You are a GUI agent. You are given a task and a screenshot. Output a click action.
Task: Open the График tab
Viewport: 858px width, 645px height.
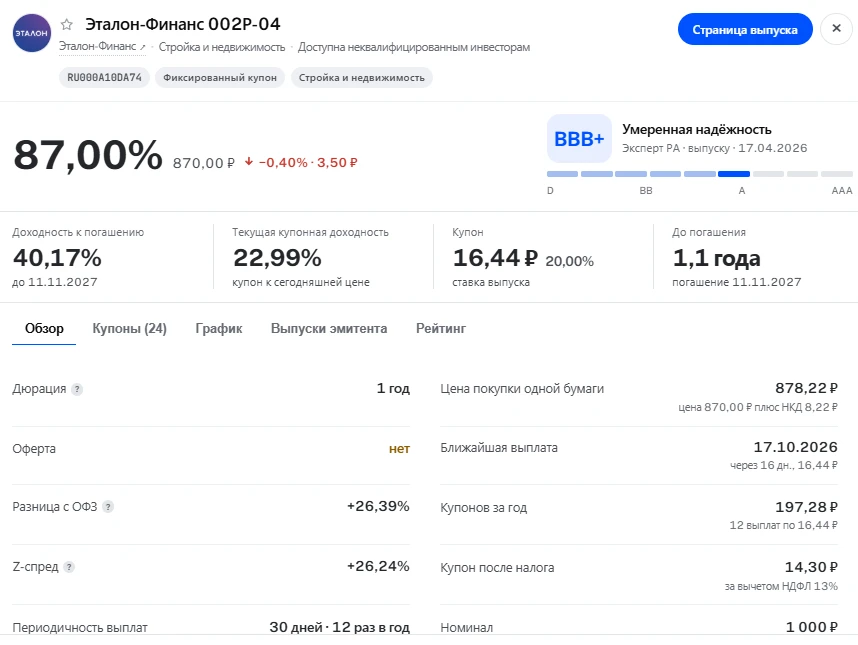(219, 328)
